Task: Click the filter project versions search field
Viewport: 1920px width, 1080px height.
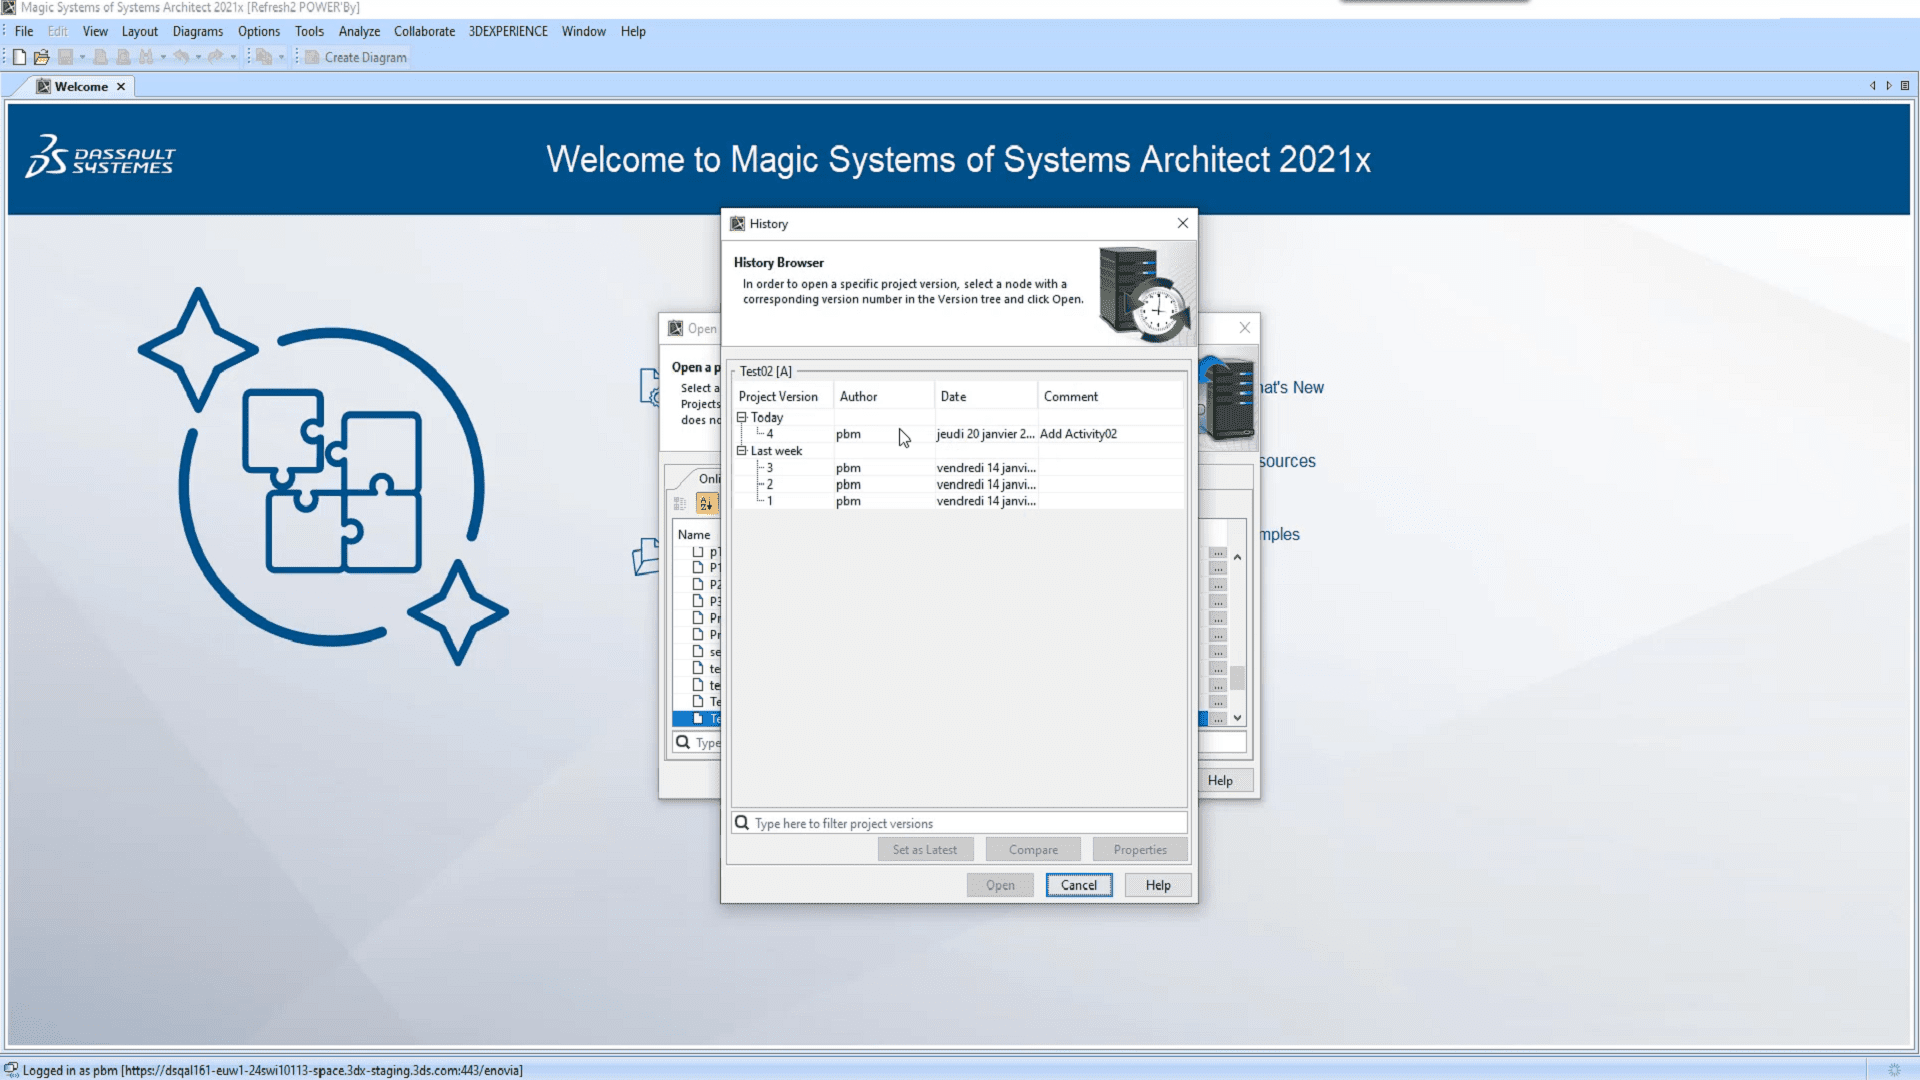Action: point(959,823)
